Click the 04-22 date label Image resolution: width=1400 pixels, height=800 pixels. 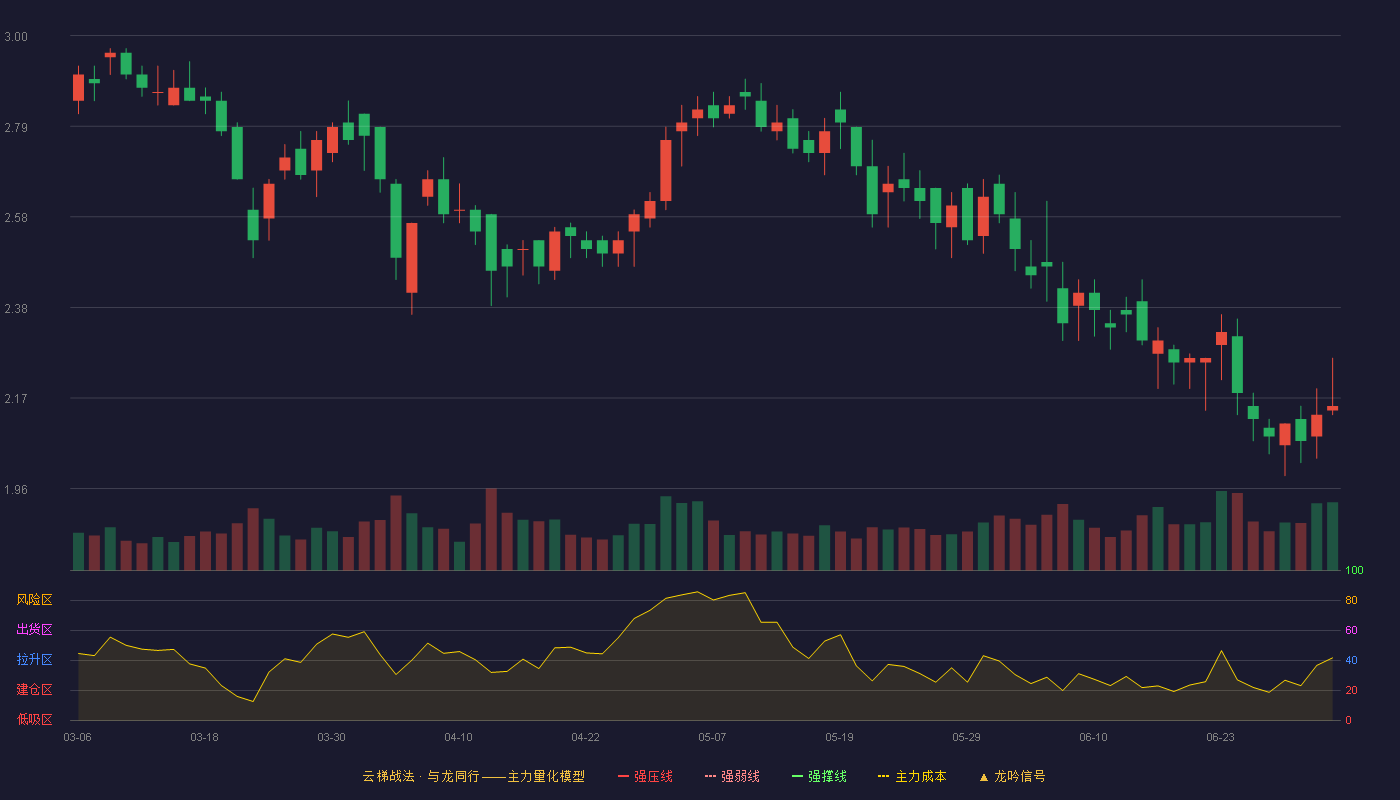point(585,737)
